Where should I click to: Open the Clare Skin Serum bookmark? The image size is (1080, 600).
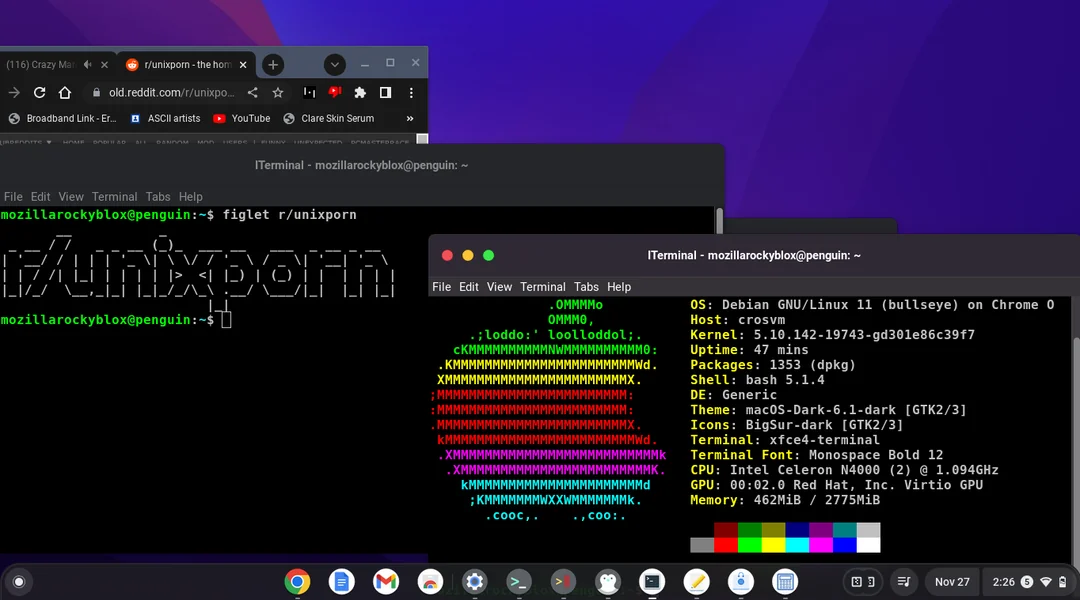coord(329,118)
